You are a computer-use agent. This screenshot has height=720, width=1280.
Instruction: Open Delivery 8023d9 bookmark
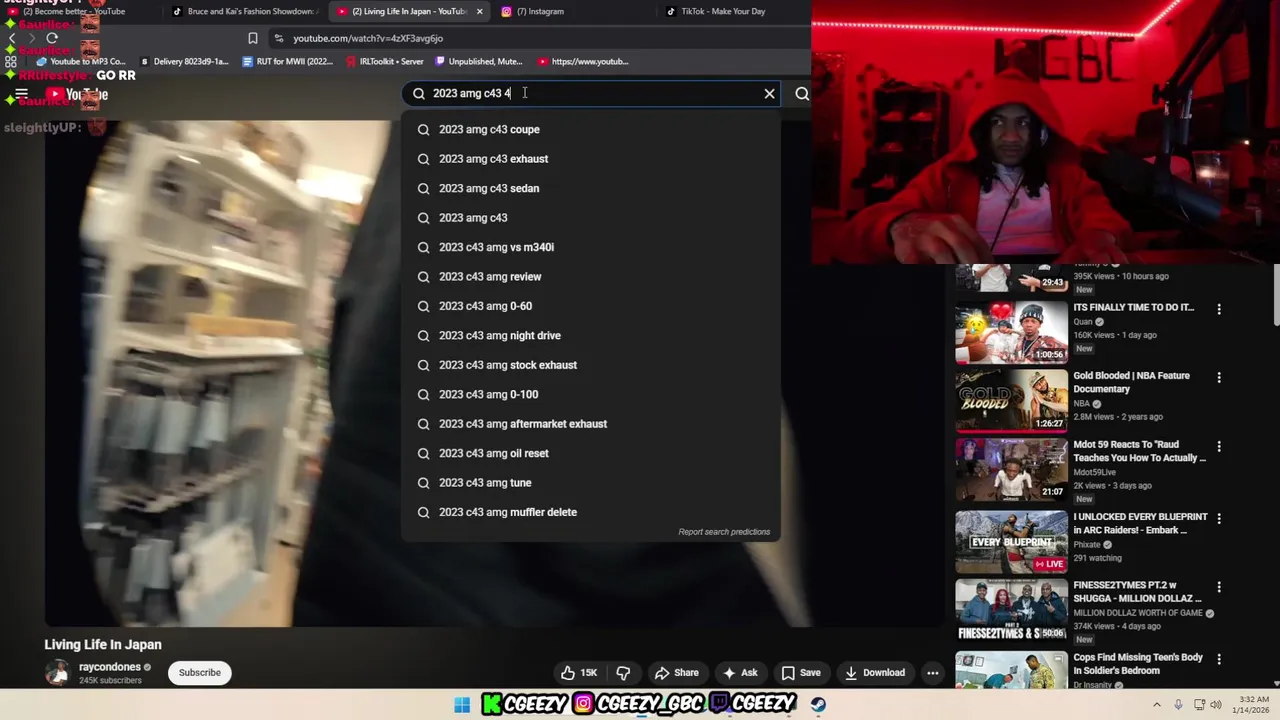(185, 61)
